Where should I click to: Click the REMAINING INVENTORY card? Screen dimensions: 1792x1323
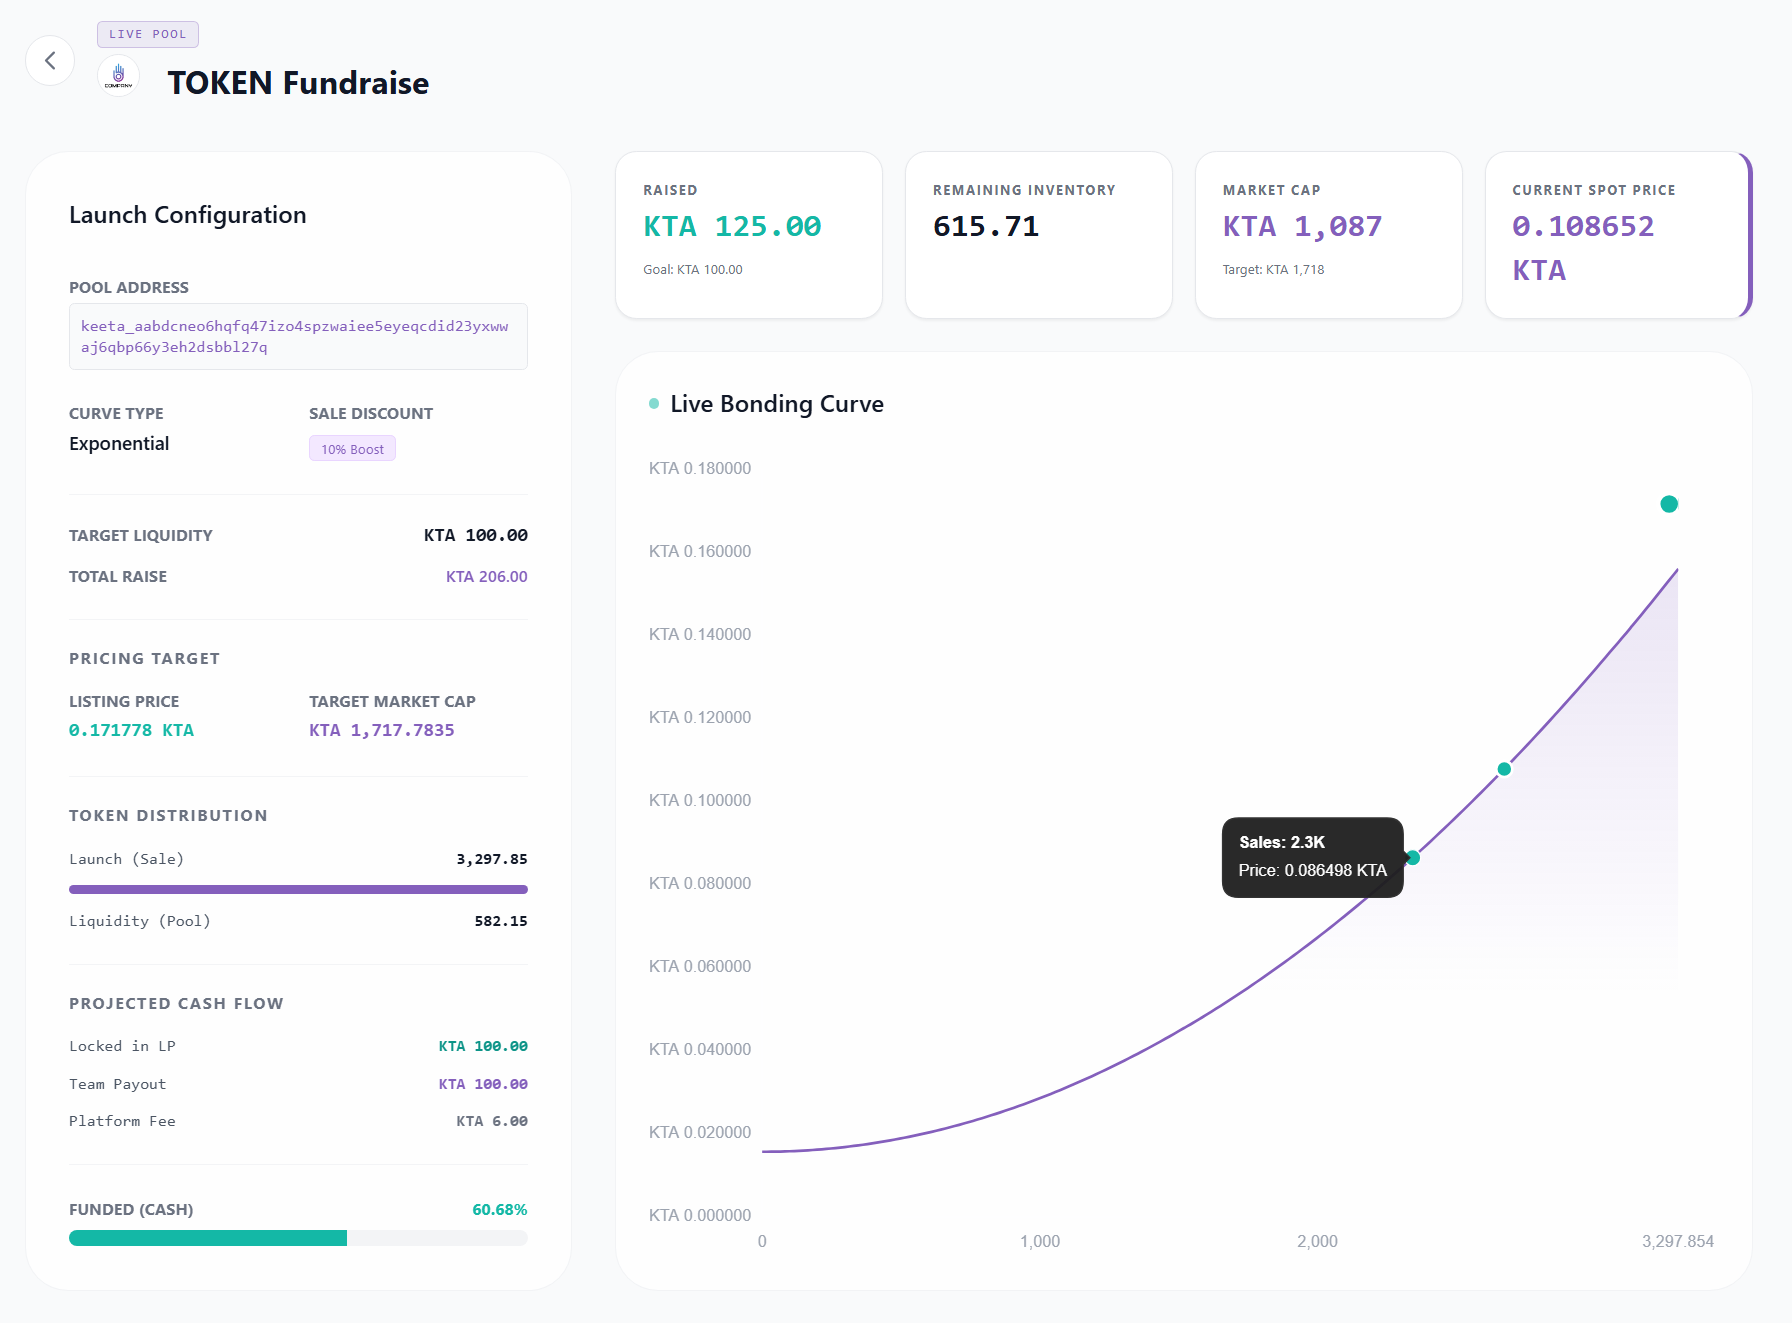(x=1038, y=235)
